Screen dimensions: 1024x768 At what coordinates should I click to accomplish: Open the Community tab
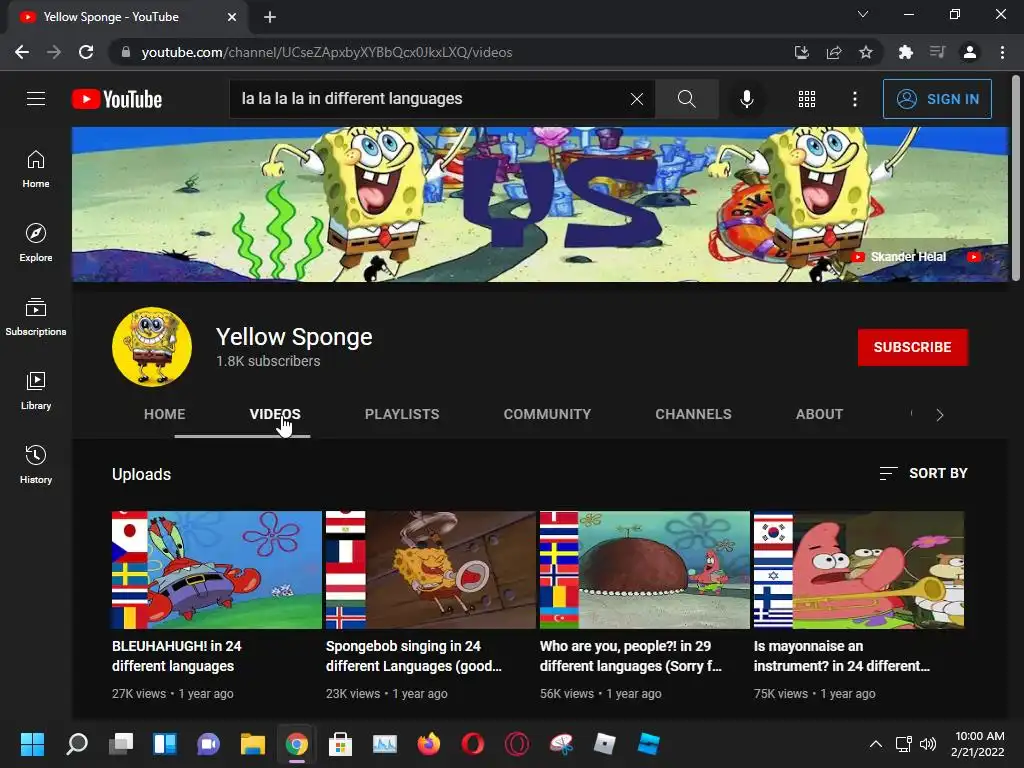547,414
